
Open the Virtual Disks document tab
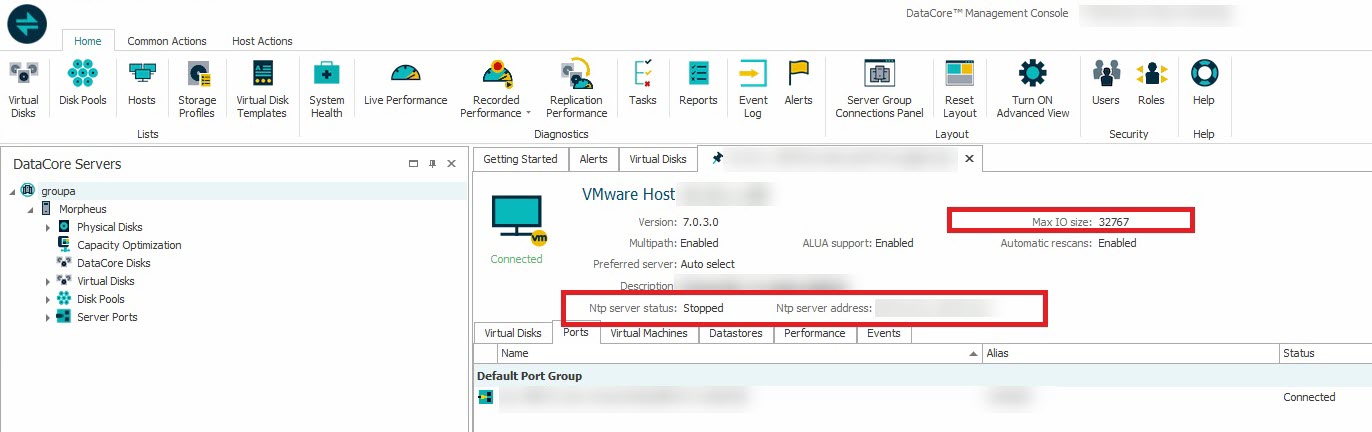tap(658, 159)
